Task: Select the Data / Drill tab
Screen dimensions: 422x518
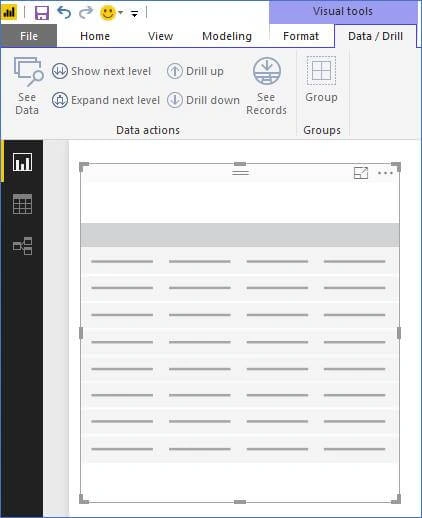Action: (x=375, y=36)
